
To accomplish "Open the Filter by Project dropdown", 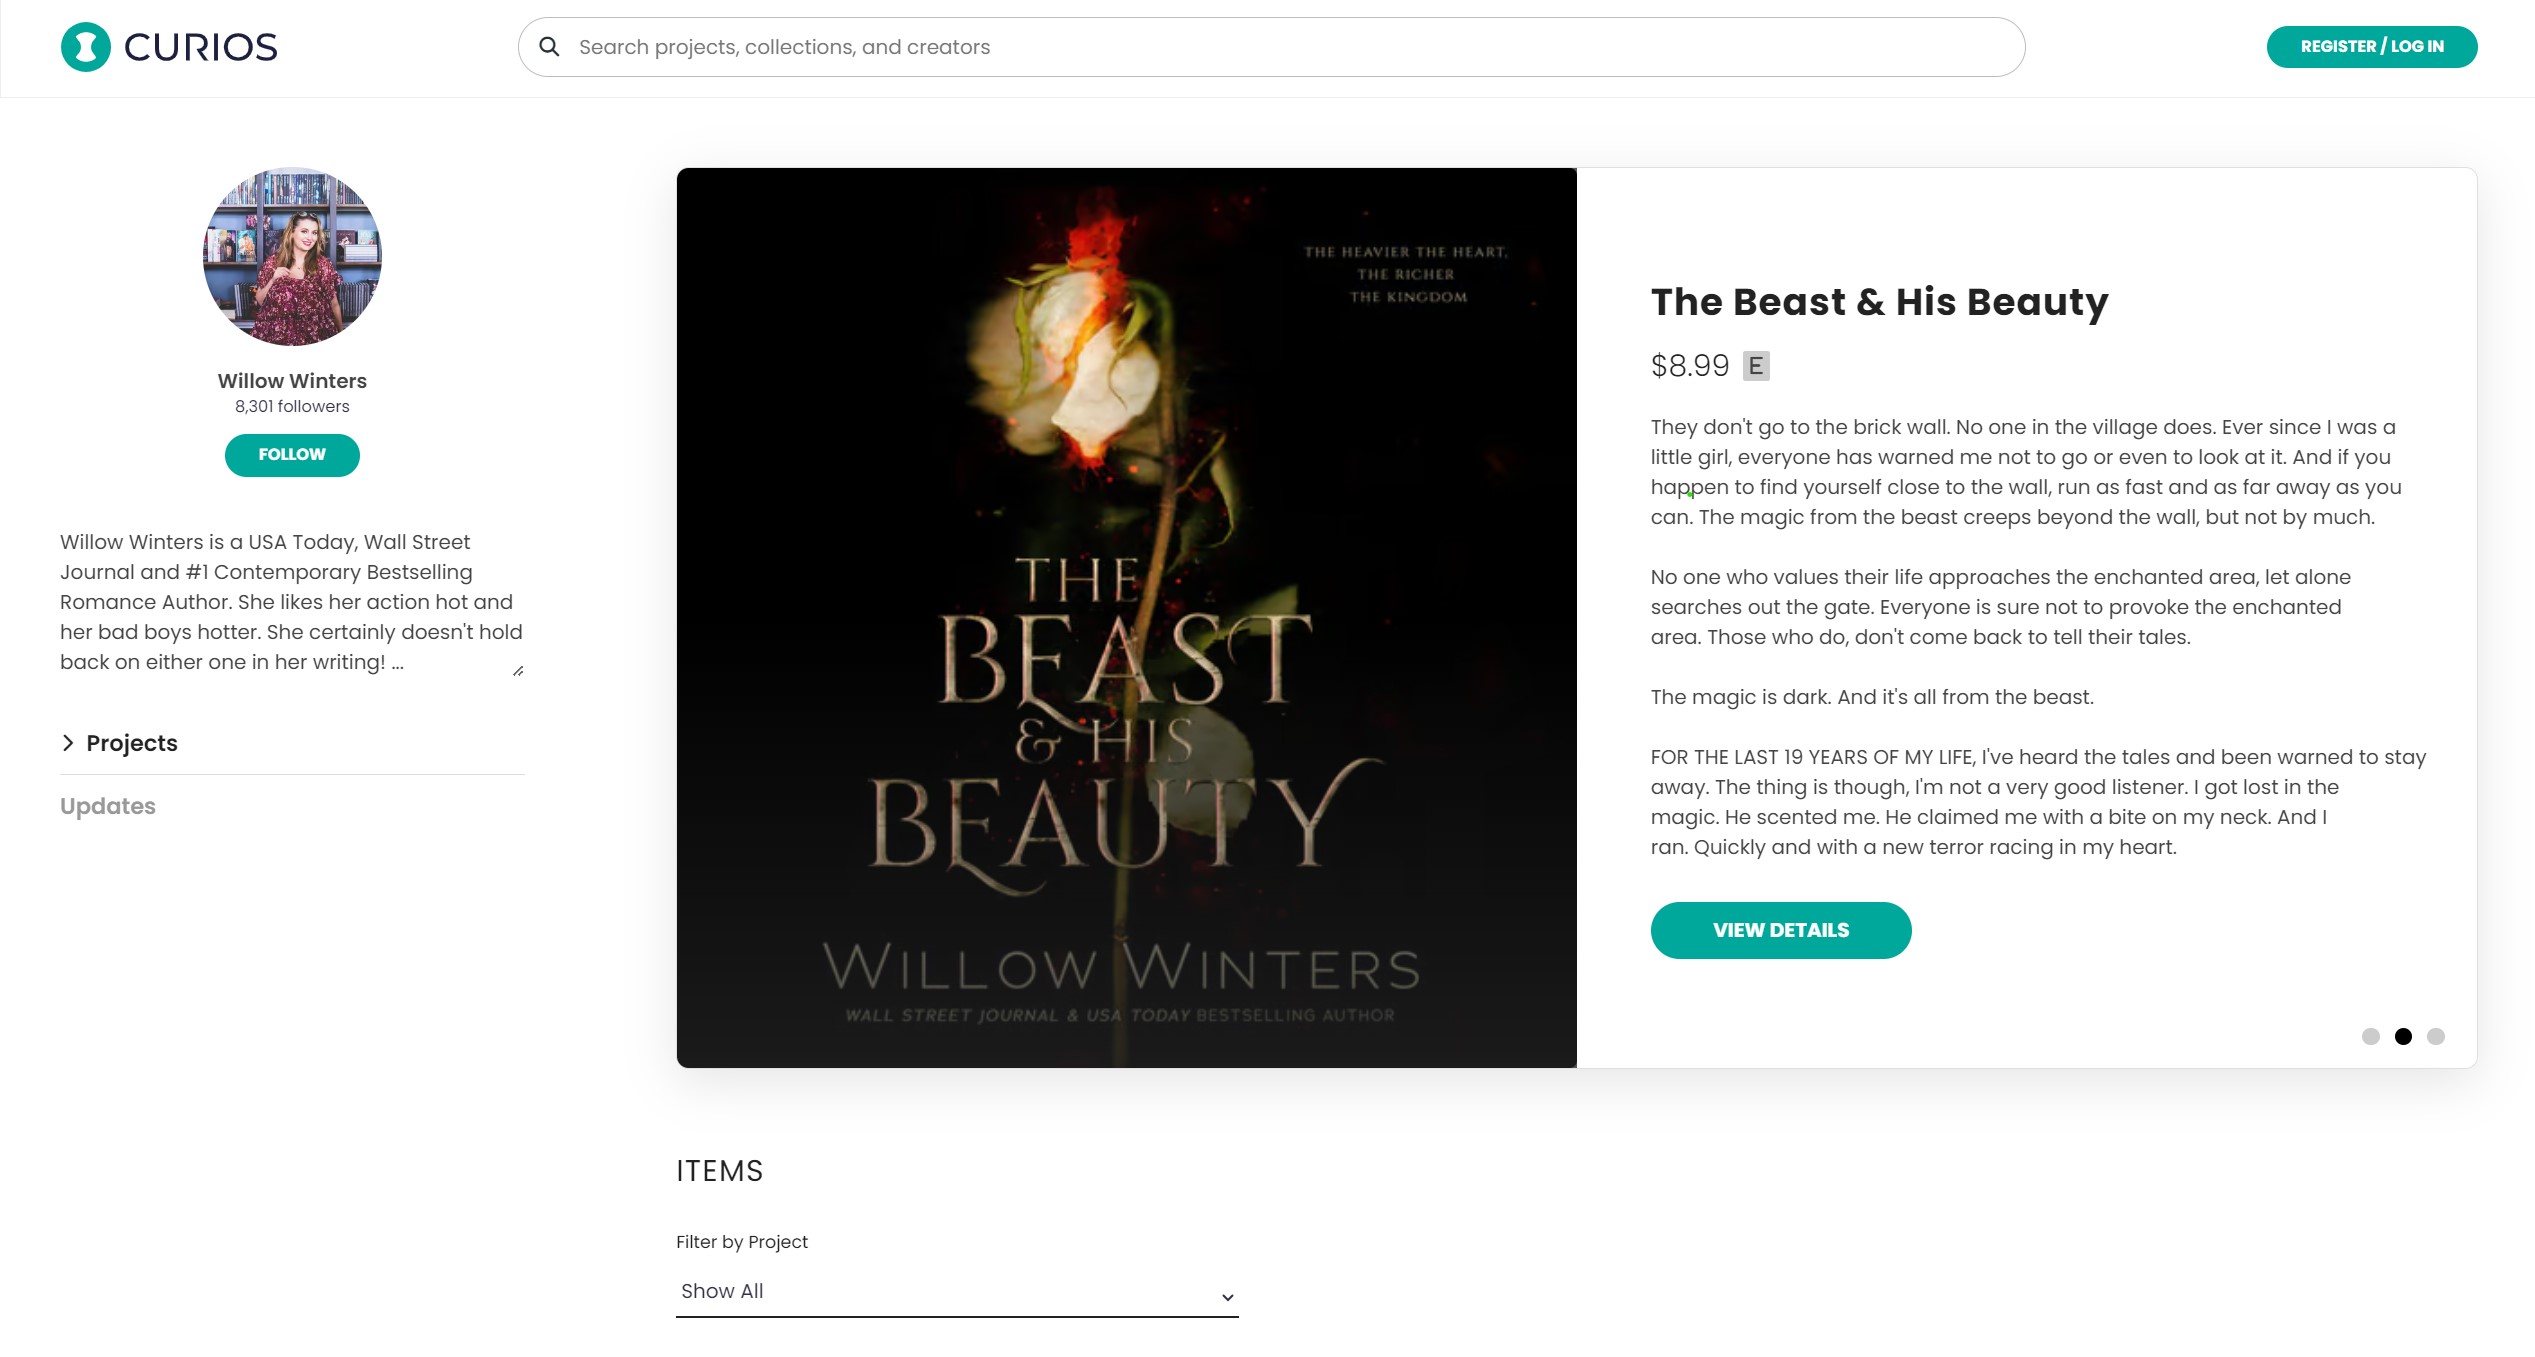I will 957,1292.
